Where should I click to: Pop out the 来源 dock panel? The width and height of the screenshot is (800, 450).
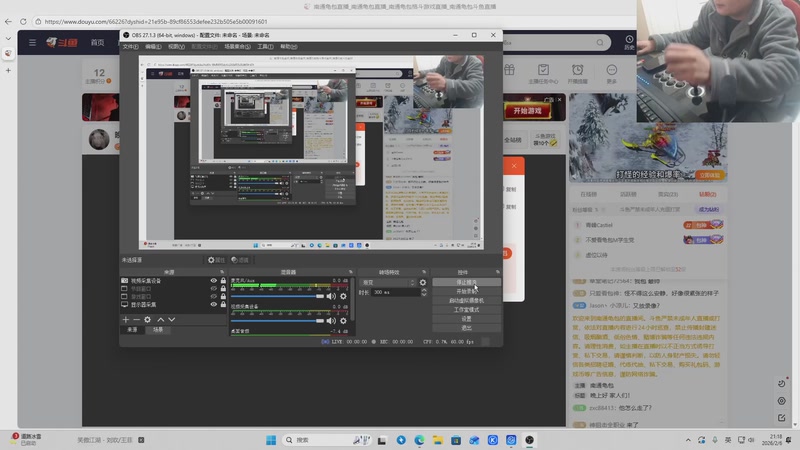pyautogui.click(x=222, y=272)
